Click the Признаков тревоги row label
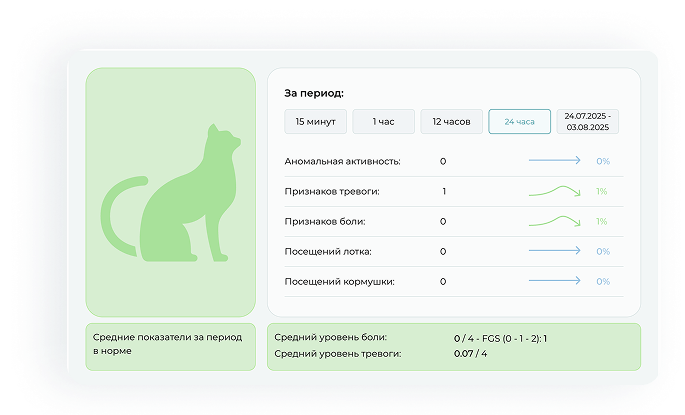Viewport: 685px width, 415px height. (332, 191)
